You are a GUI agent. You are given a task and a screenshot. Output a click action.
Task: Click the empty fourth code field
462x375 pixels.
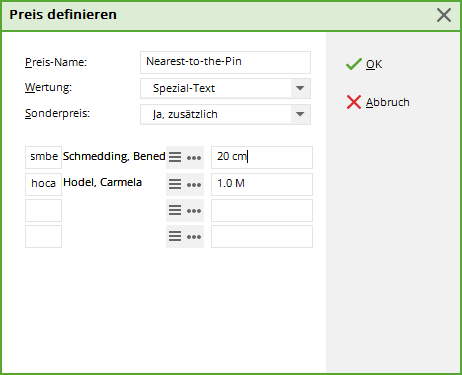[x=43, y=236]
